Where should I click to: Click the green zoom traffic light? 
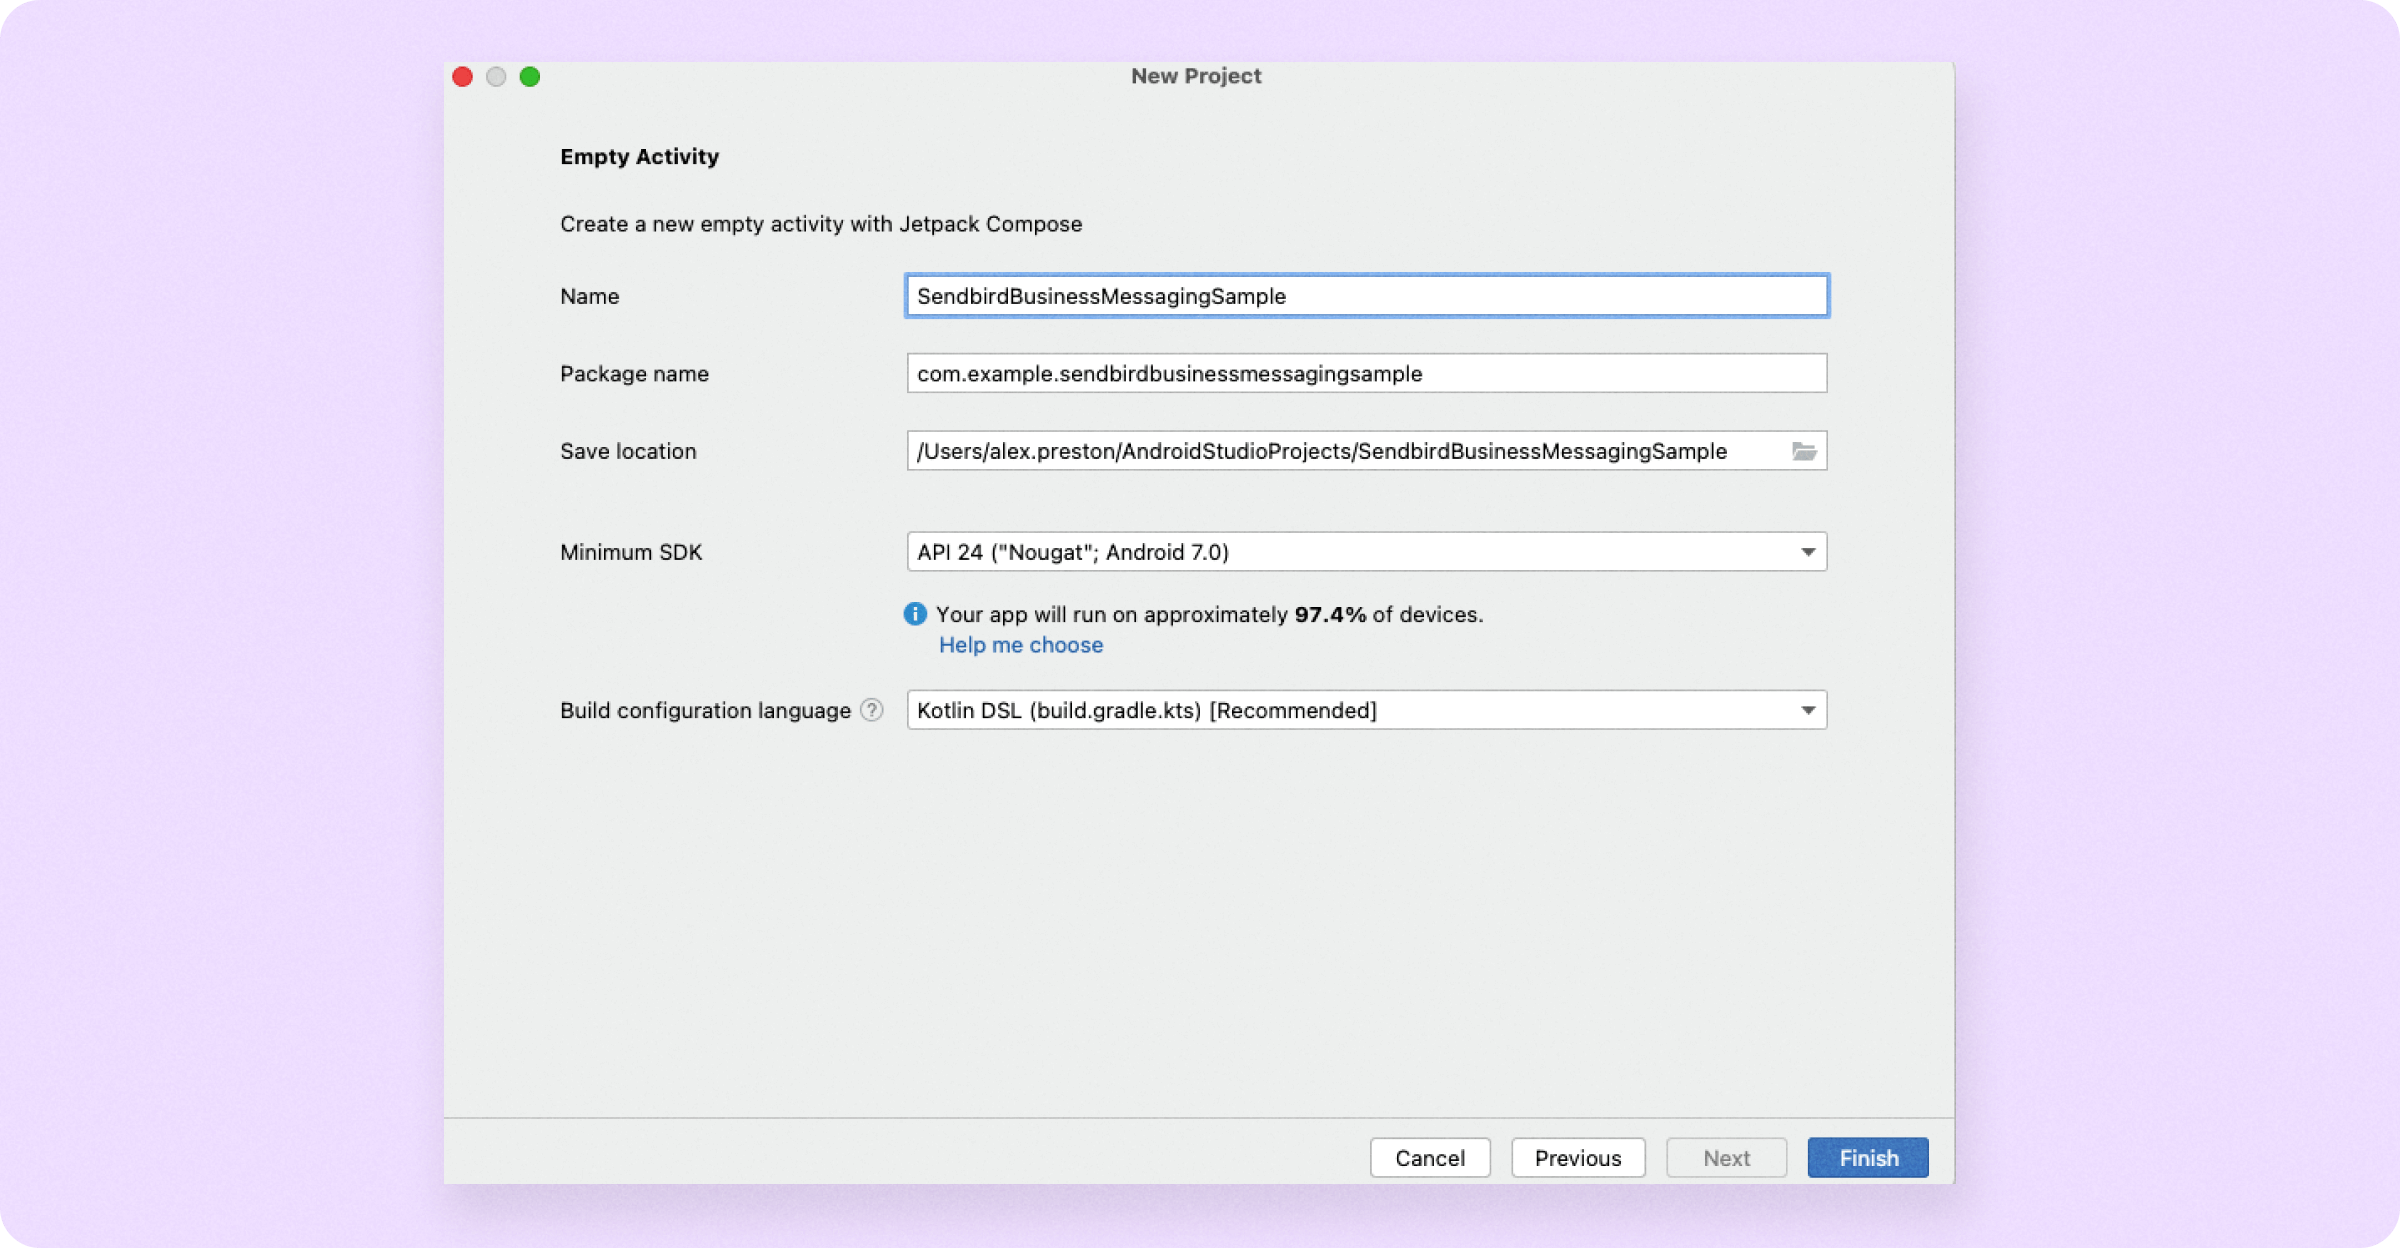pyautogui.click(x=530, y=76)
